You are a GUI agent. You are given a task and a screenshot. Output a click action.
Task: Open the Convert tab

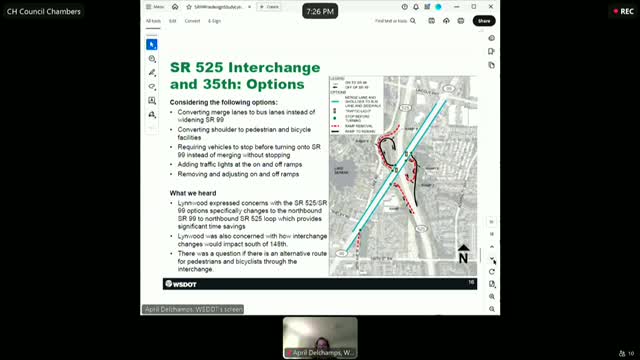coord(192,21)
